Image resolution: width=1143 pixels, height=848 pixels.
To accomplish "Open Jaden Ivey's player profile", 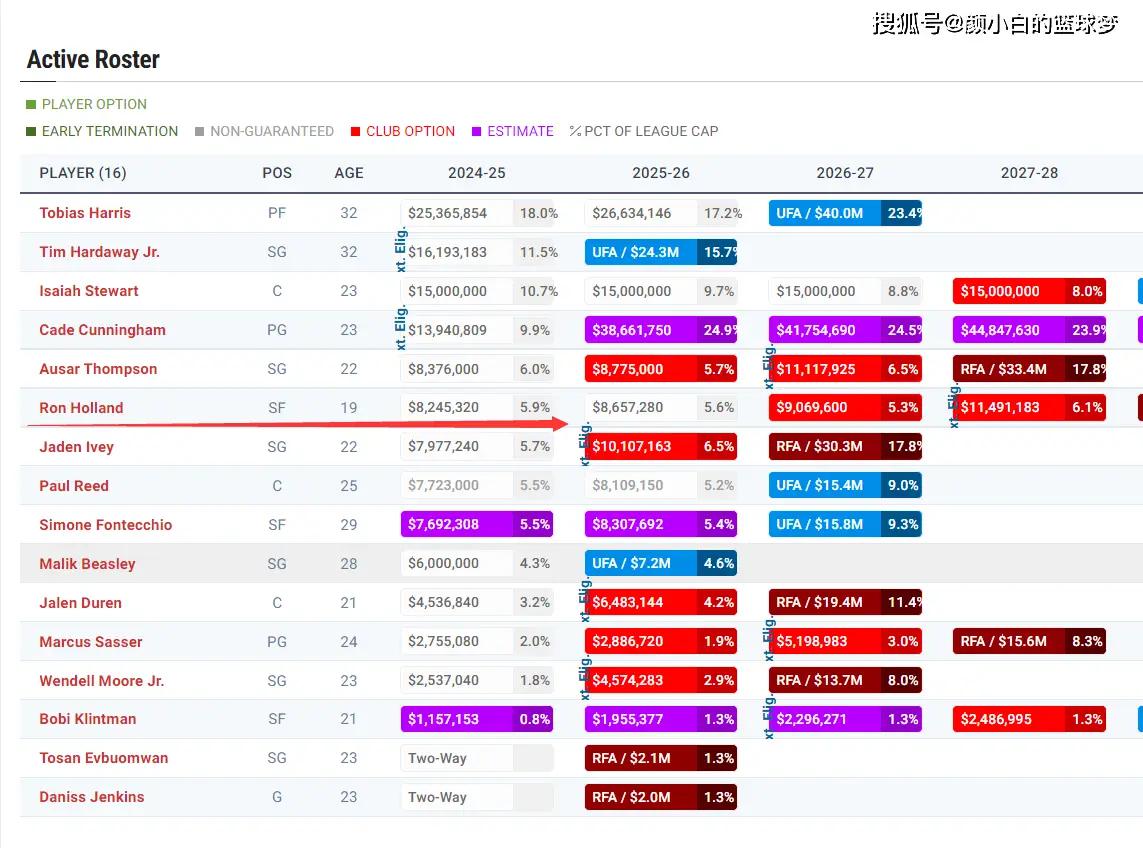I will coord(76,447).
